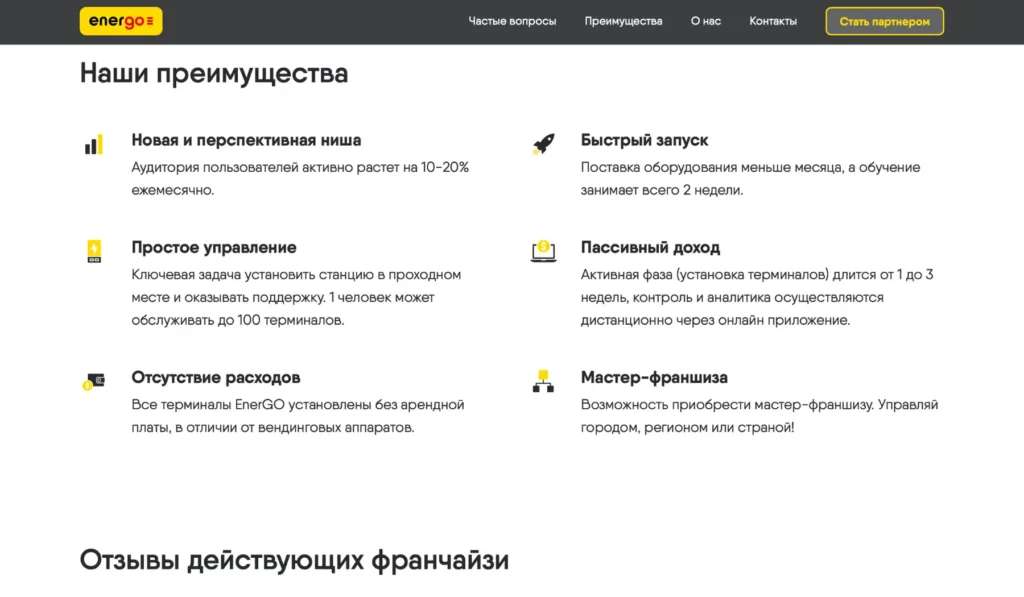
Task: Click the Простое управление heading
Action: tap(214, 247)
